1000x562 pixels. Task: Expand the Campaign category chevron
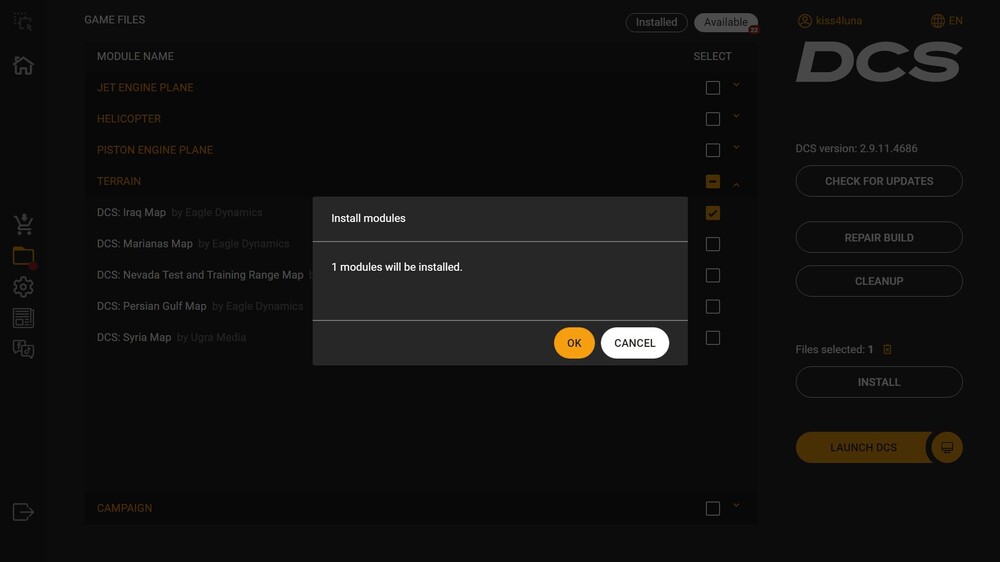pos(736,505)
